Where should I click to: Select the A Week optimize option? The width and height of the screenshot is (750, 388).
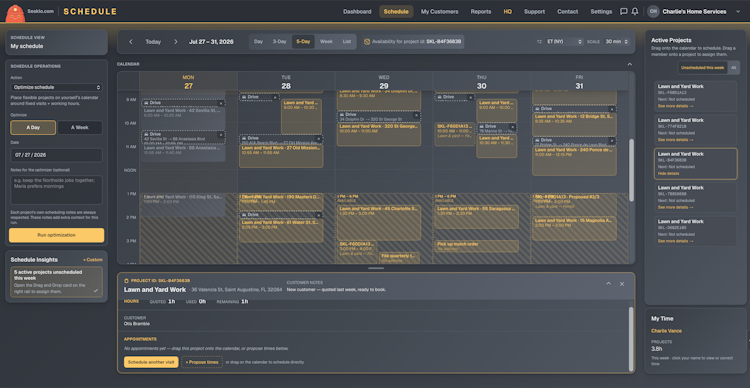pyautogui.click(x=80, y=127)
